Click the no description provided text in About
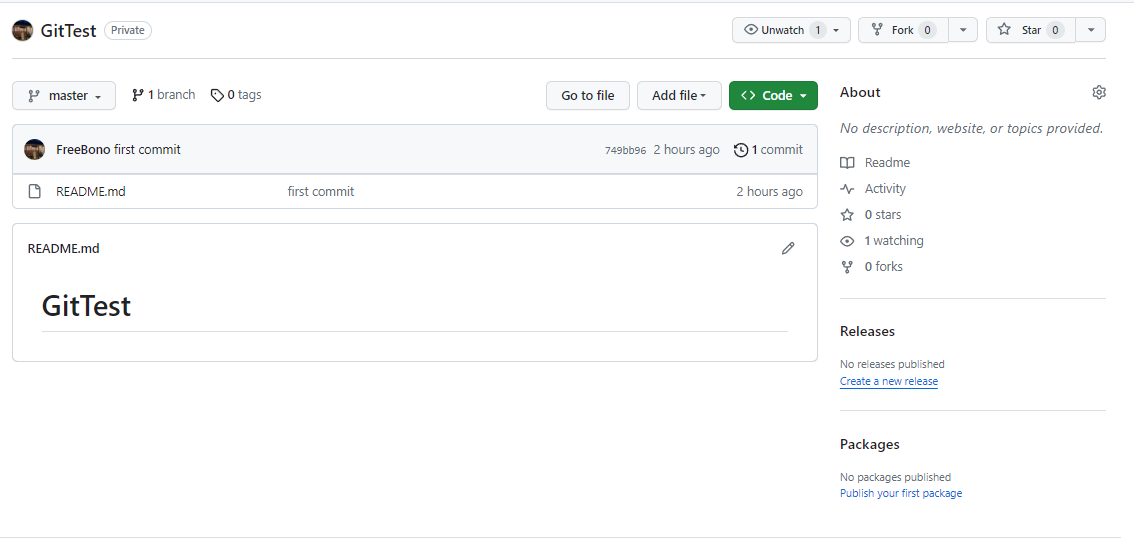Screen dimensions: 1134x553 [x=971, y=129]
